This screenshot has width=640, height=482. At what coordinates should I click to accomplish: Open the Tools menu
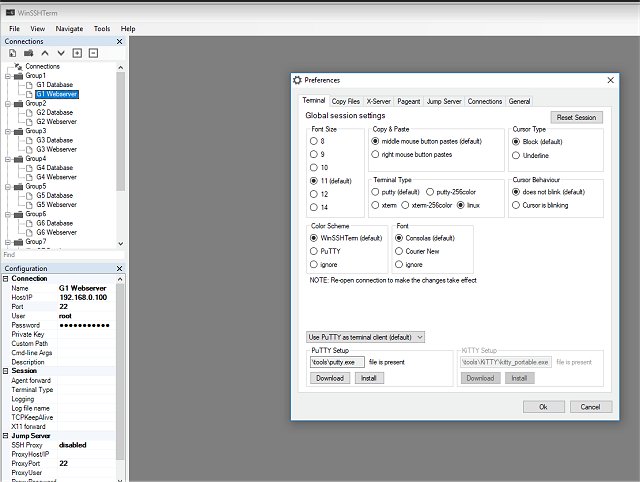[x=102, y=29]
